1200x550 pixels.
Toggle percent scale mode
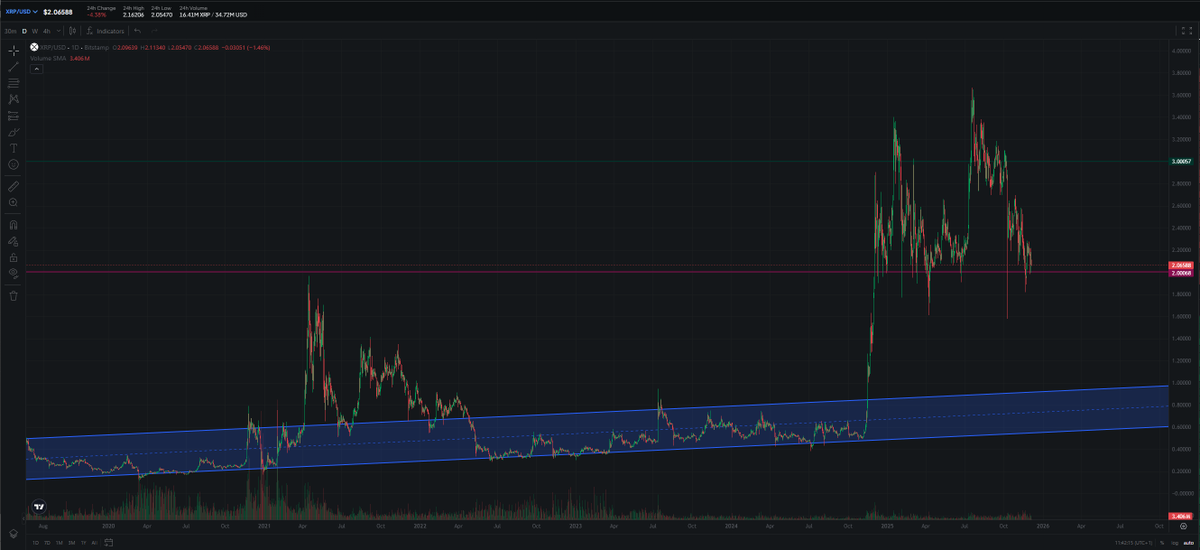1162,543
